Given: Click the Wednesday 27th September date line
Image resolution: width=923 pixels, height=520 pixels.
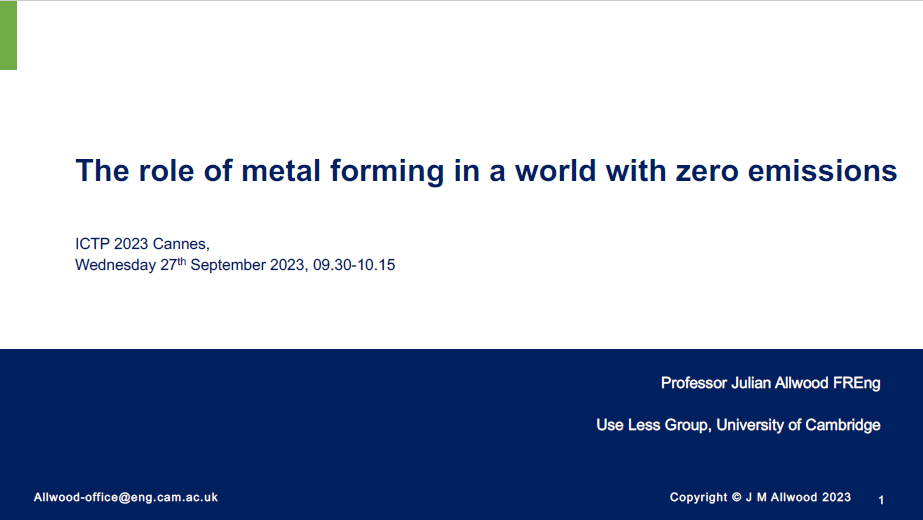Looking at the screenshot, I should coord(235,264).
